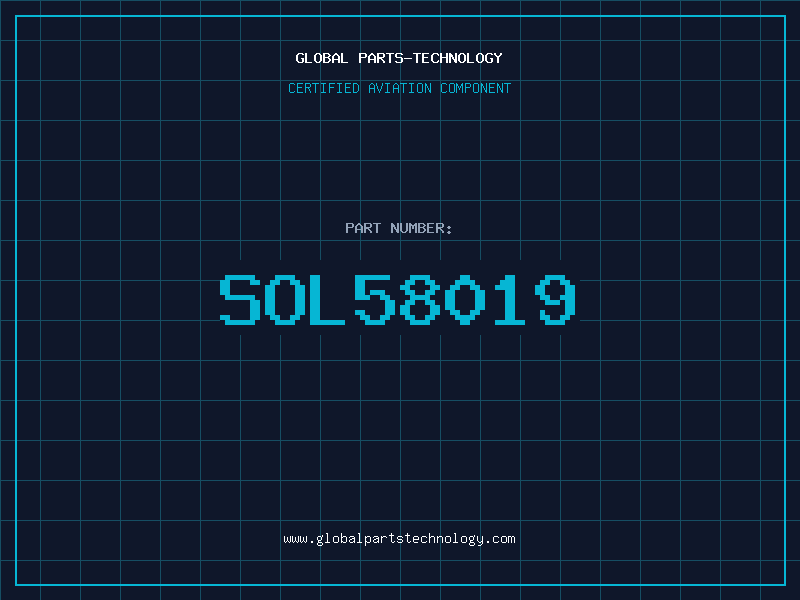The height and width of the screenshot is (600, 800).
Task: Select the word PARTS in the header title
Action: (381, 58)
